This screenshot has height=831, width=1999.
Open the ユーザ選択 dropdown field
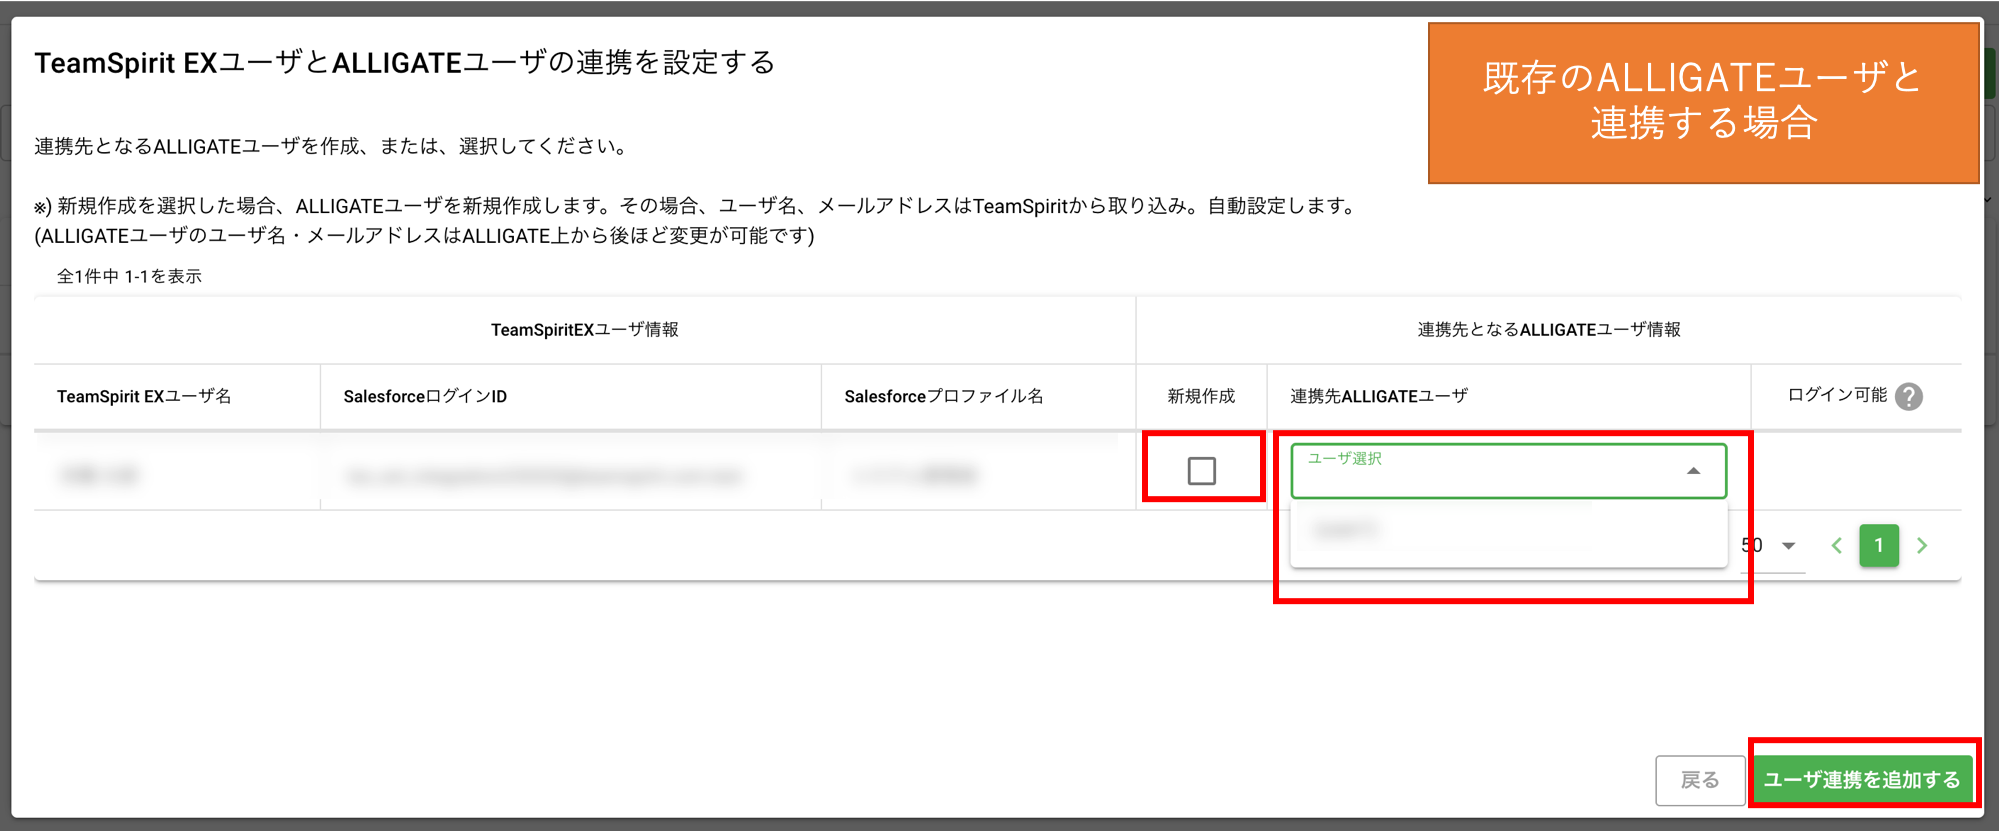[1508, 471]
